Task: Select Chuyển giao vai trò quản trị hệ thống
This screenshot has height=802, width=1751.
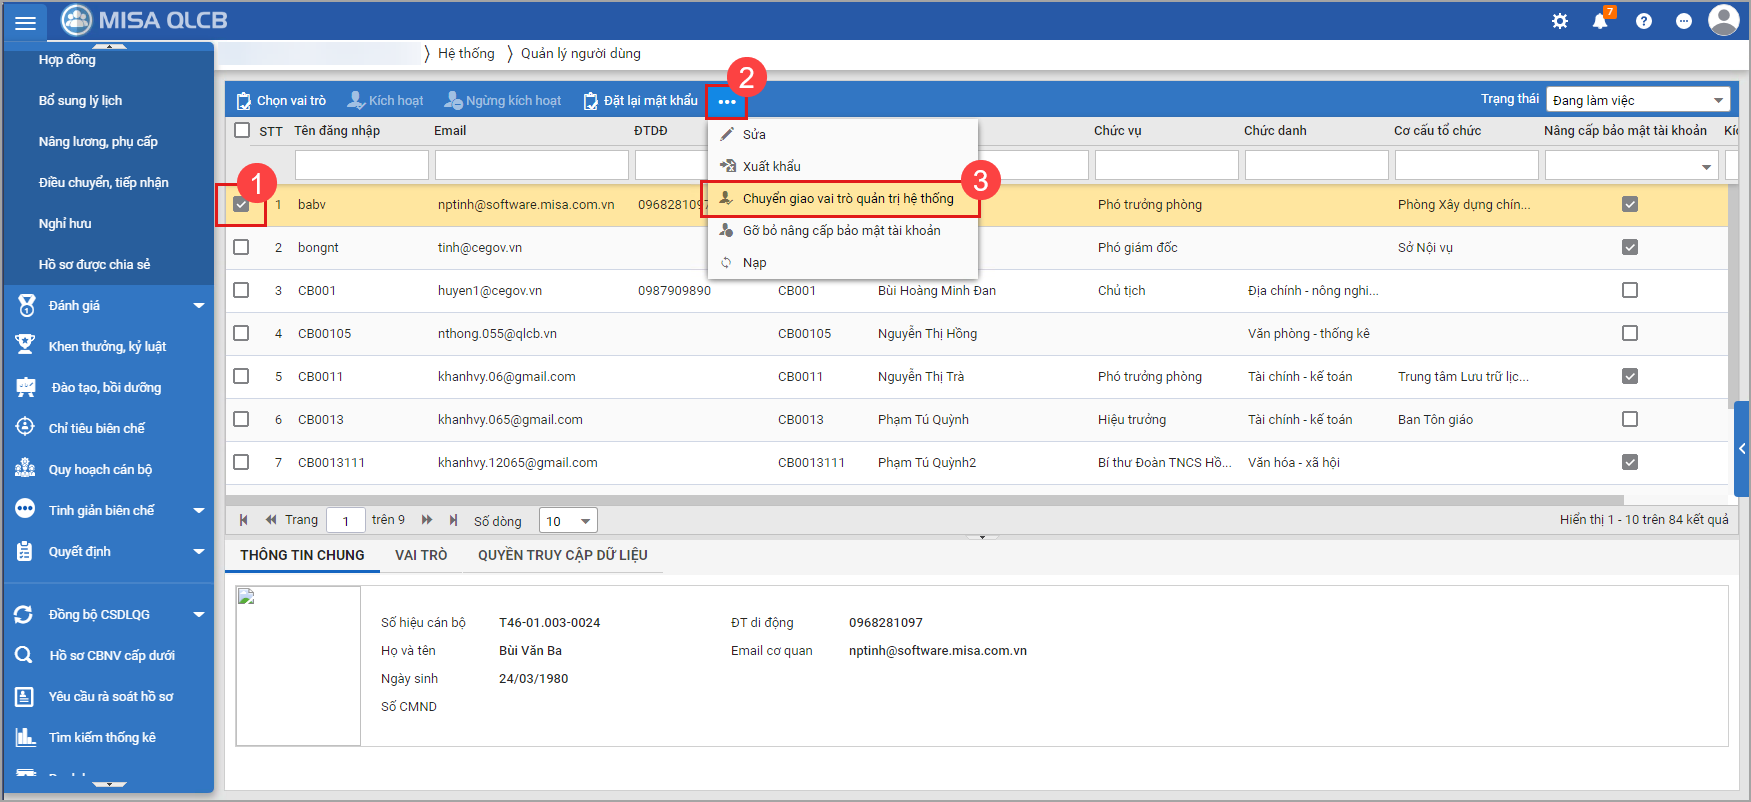Action: pos(847,199)
